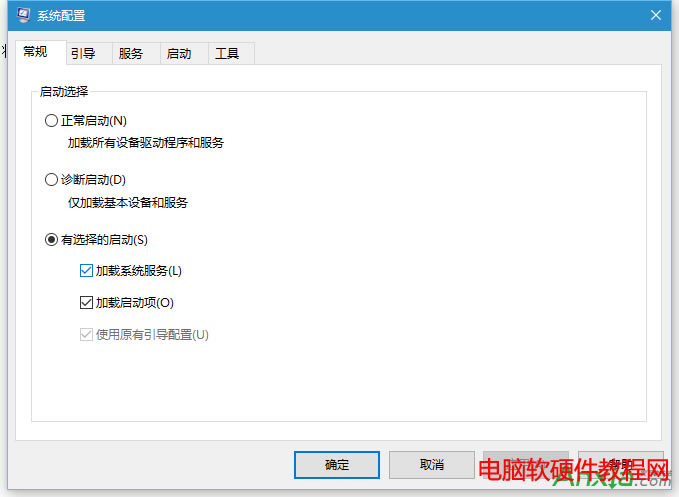The height and width of the screenshot is (497, 679).
Task: Go to the 启动 tab
Action: tap(179, 54)
